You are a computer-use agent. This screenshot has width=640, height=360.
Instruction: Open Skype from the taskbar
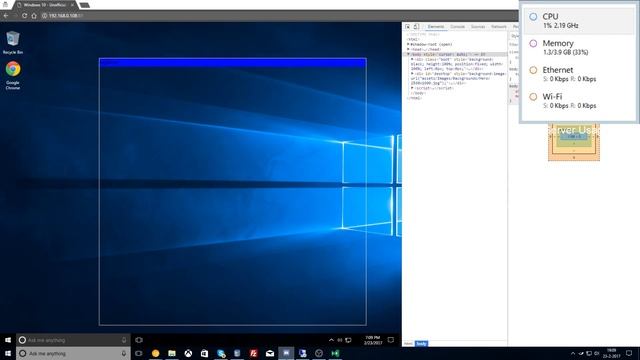[x=221, y=353]
